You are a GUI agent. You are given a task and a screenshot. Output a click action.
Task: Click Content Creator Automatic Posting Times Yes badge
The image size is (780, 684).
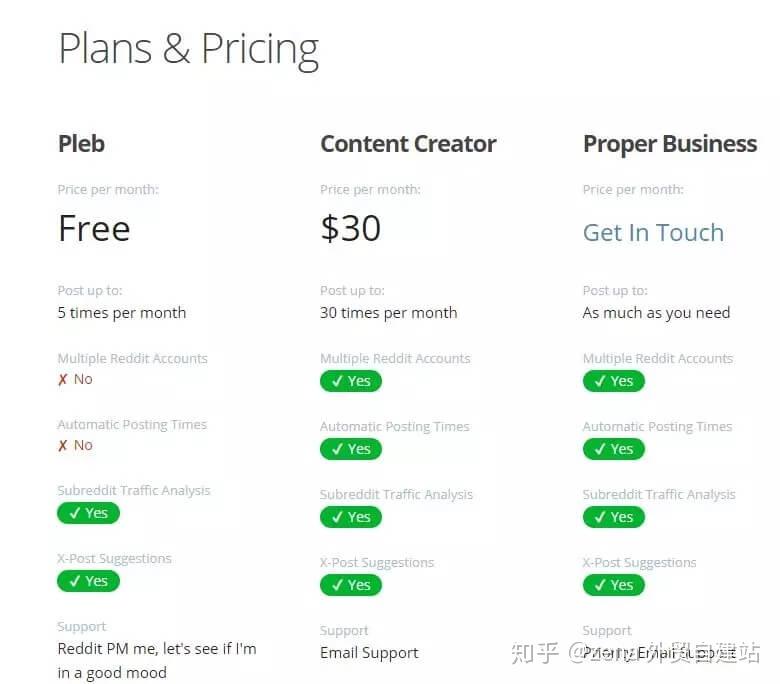coord(350,449)
